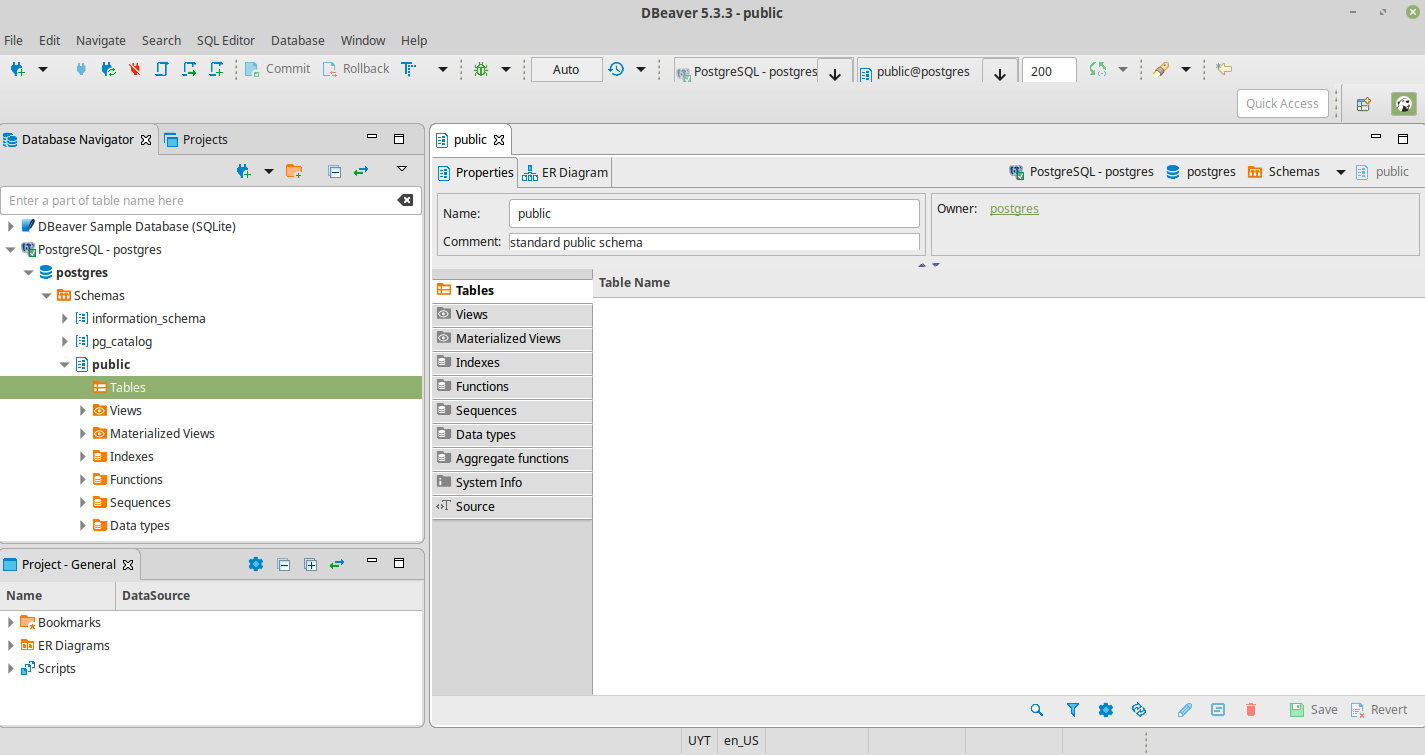Open the dropdown arrow beside the New Connection icon

point(43,69)
